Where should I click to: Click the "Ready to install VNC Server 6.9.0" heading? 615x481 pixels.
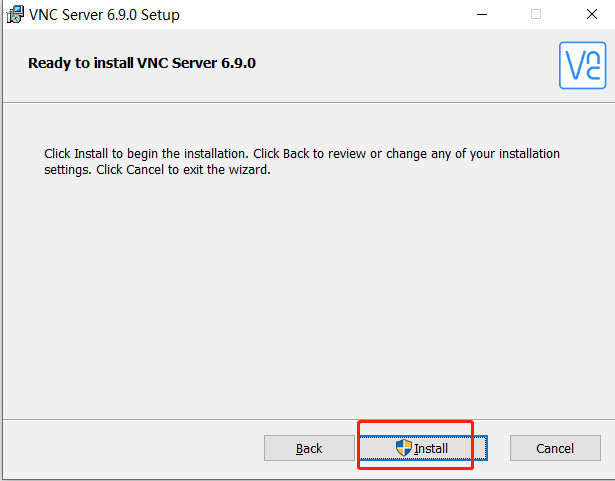coord(148,63)
